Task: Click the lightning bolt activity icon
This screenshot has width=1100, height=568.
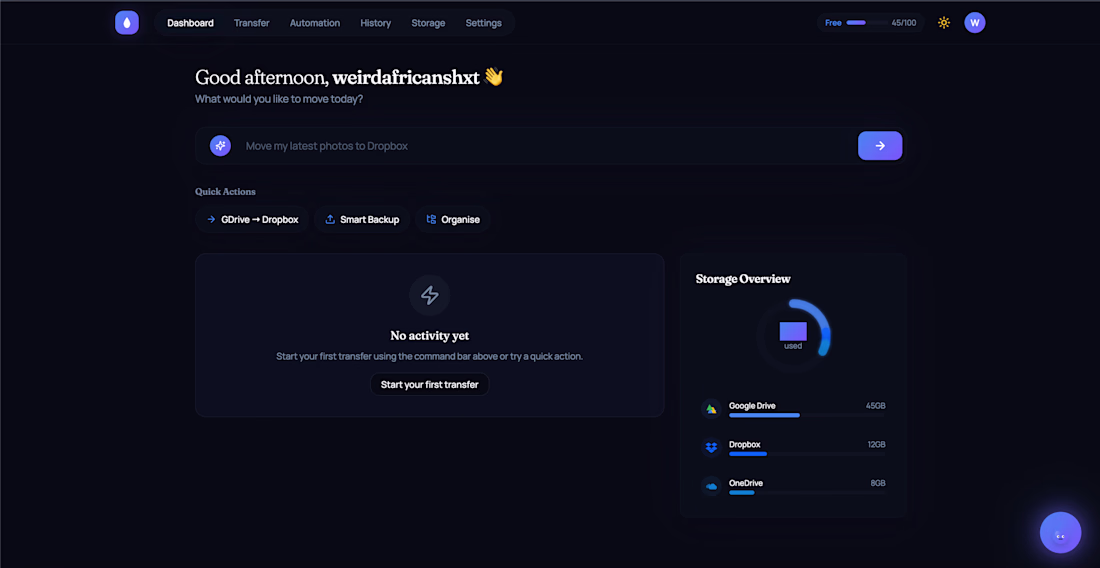Action: tap(430, 295)
